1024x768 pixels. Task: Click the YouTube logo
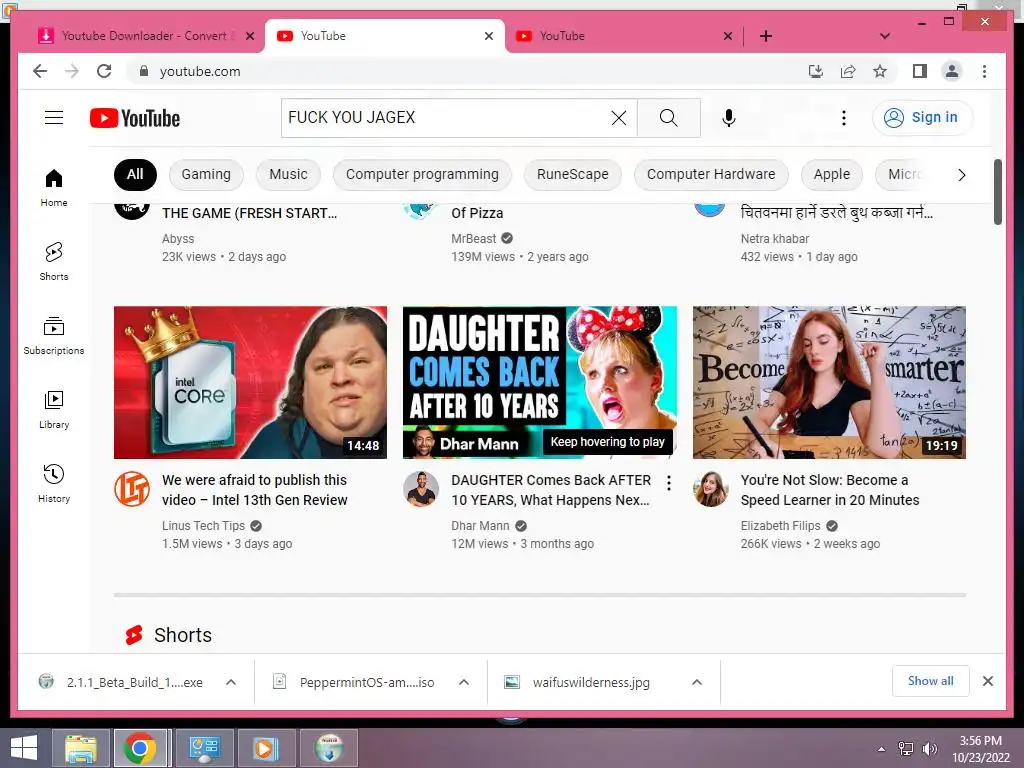135,118
